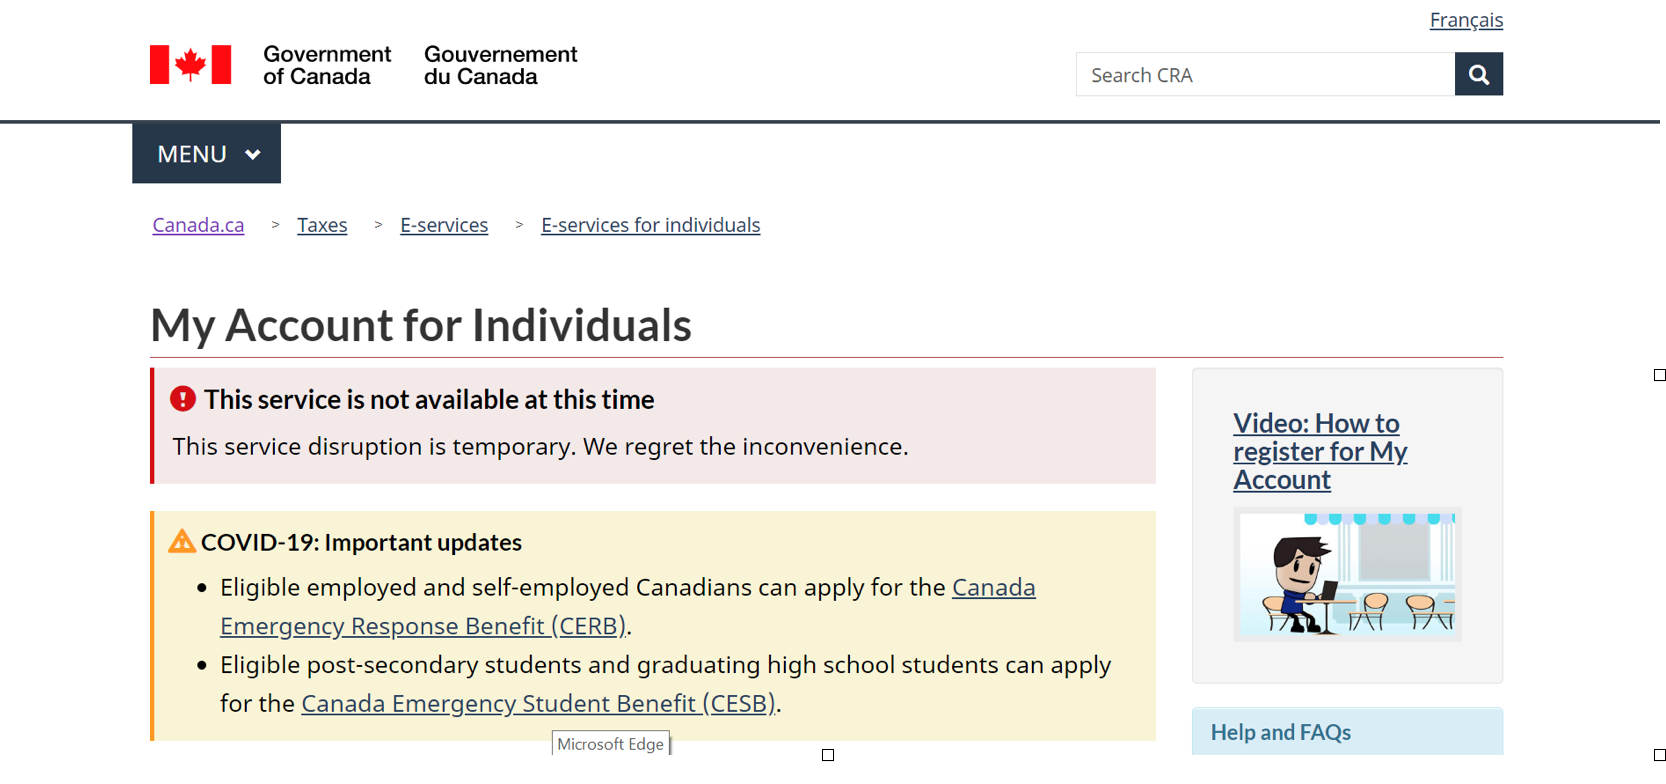This screenshot has width=1666, height=784.
Task: Click the cartoon café video thumbnail
Action: (1347, 574)
